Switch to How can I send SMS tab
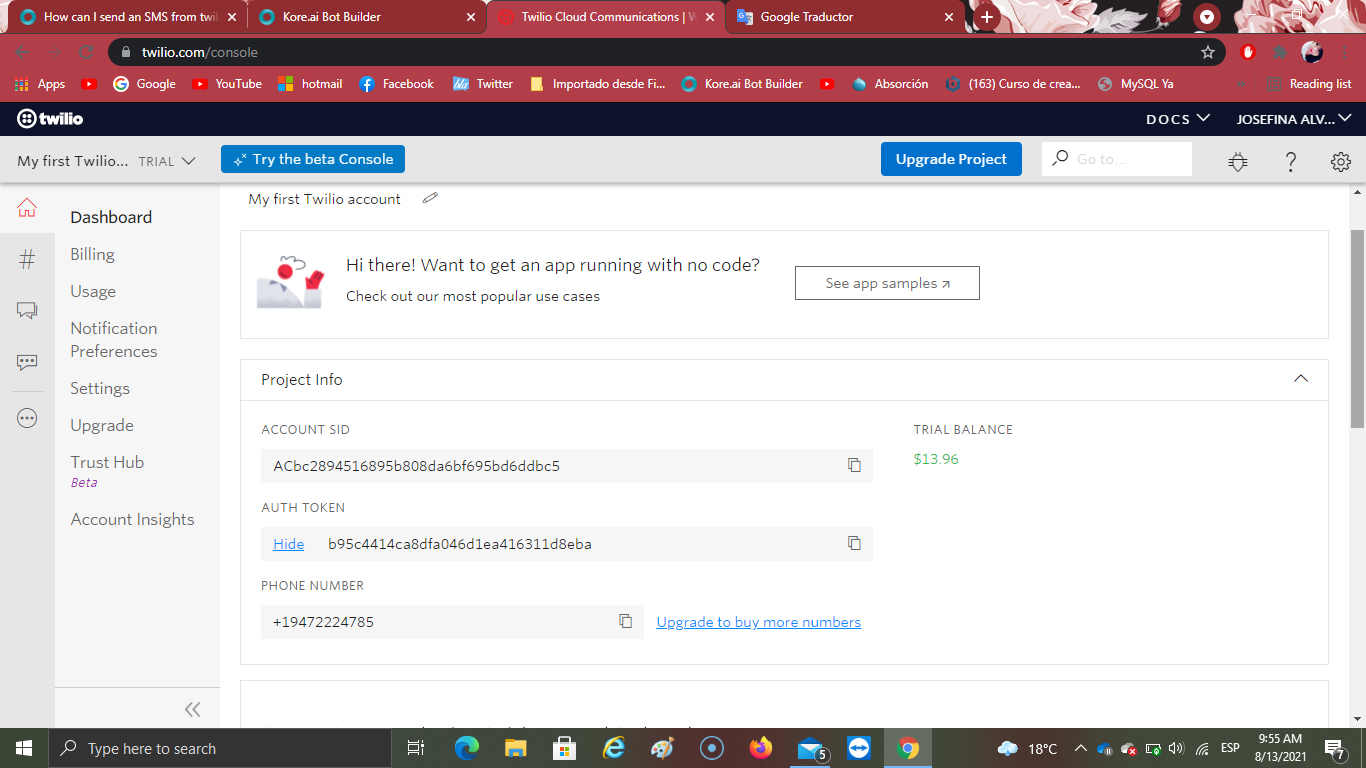Screen dimensions: 1366x768 (x=129, y=17)
